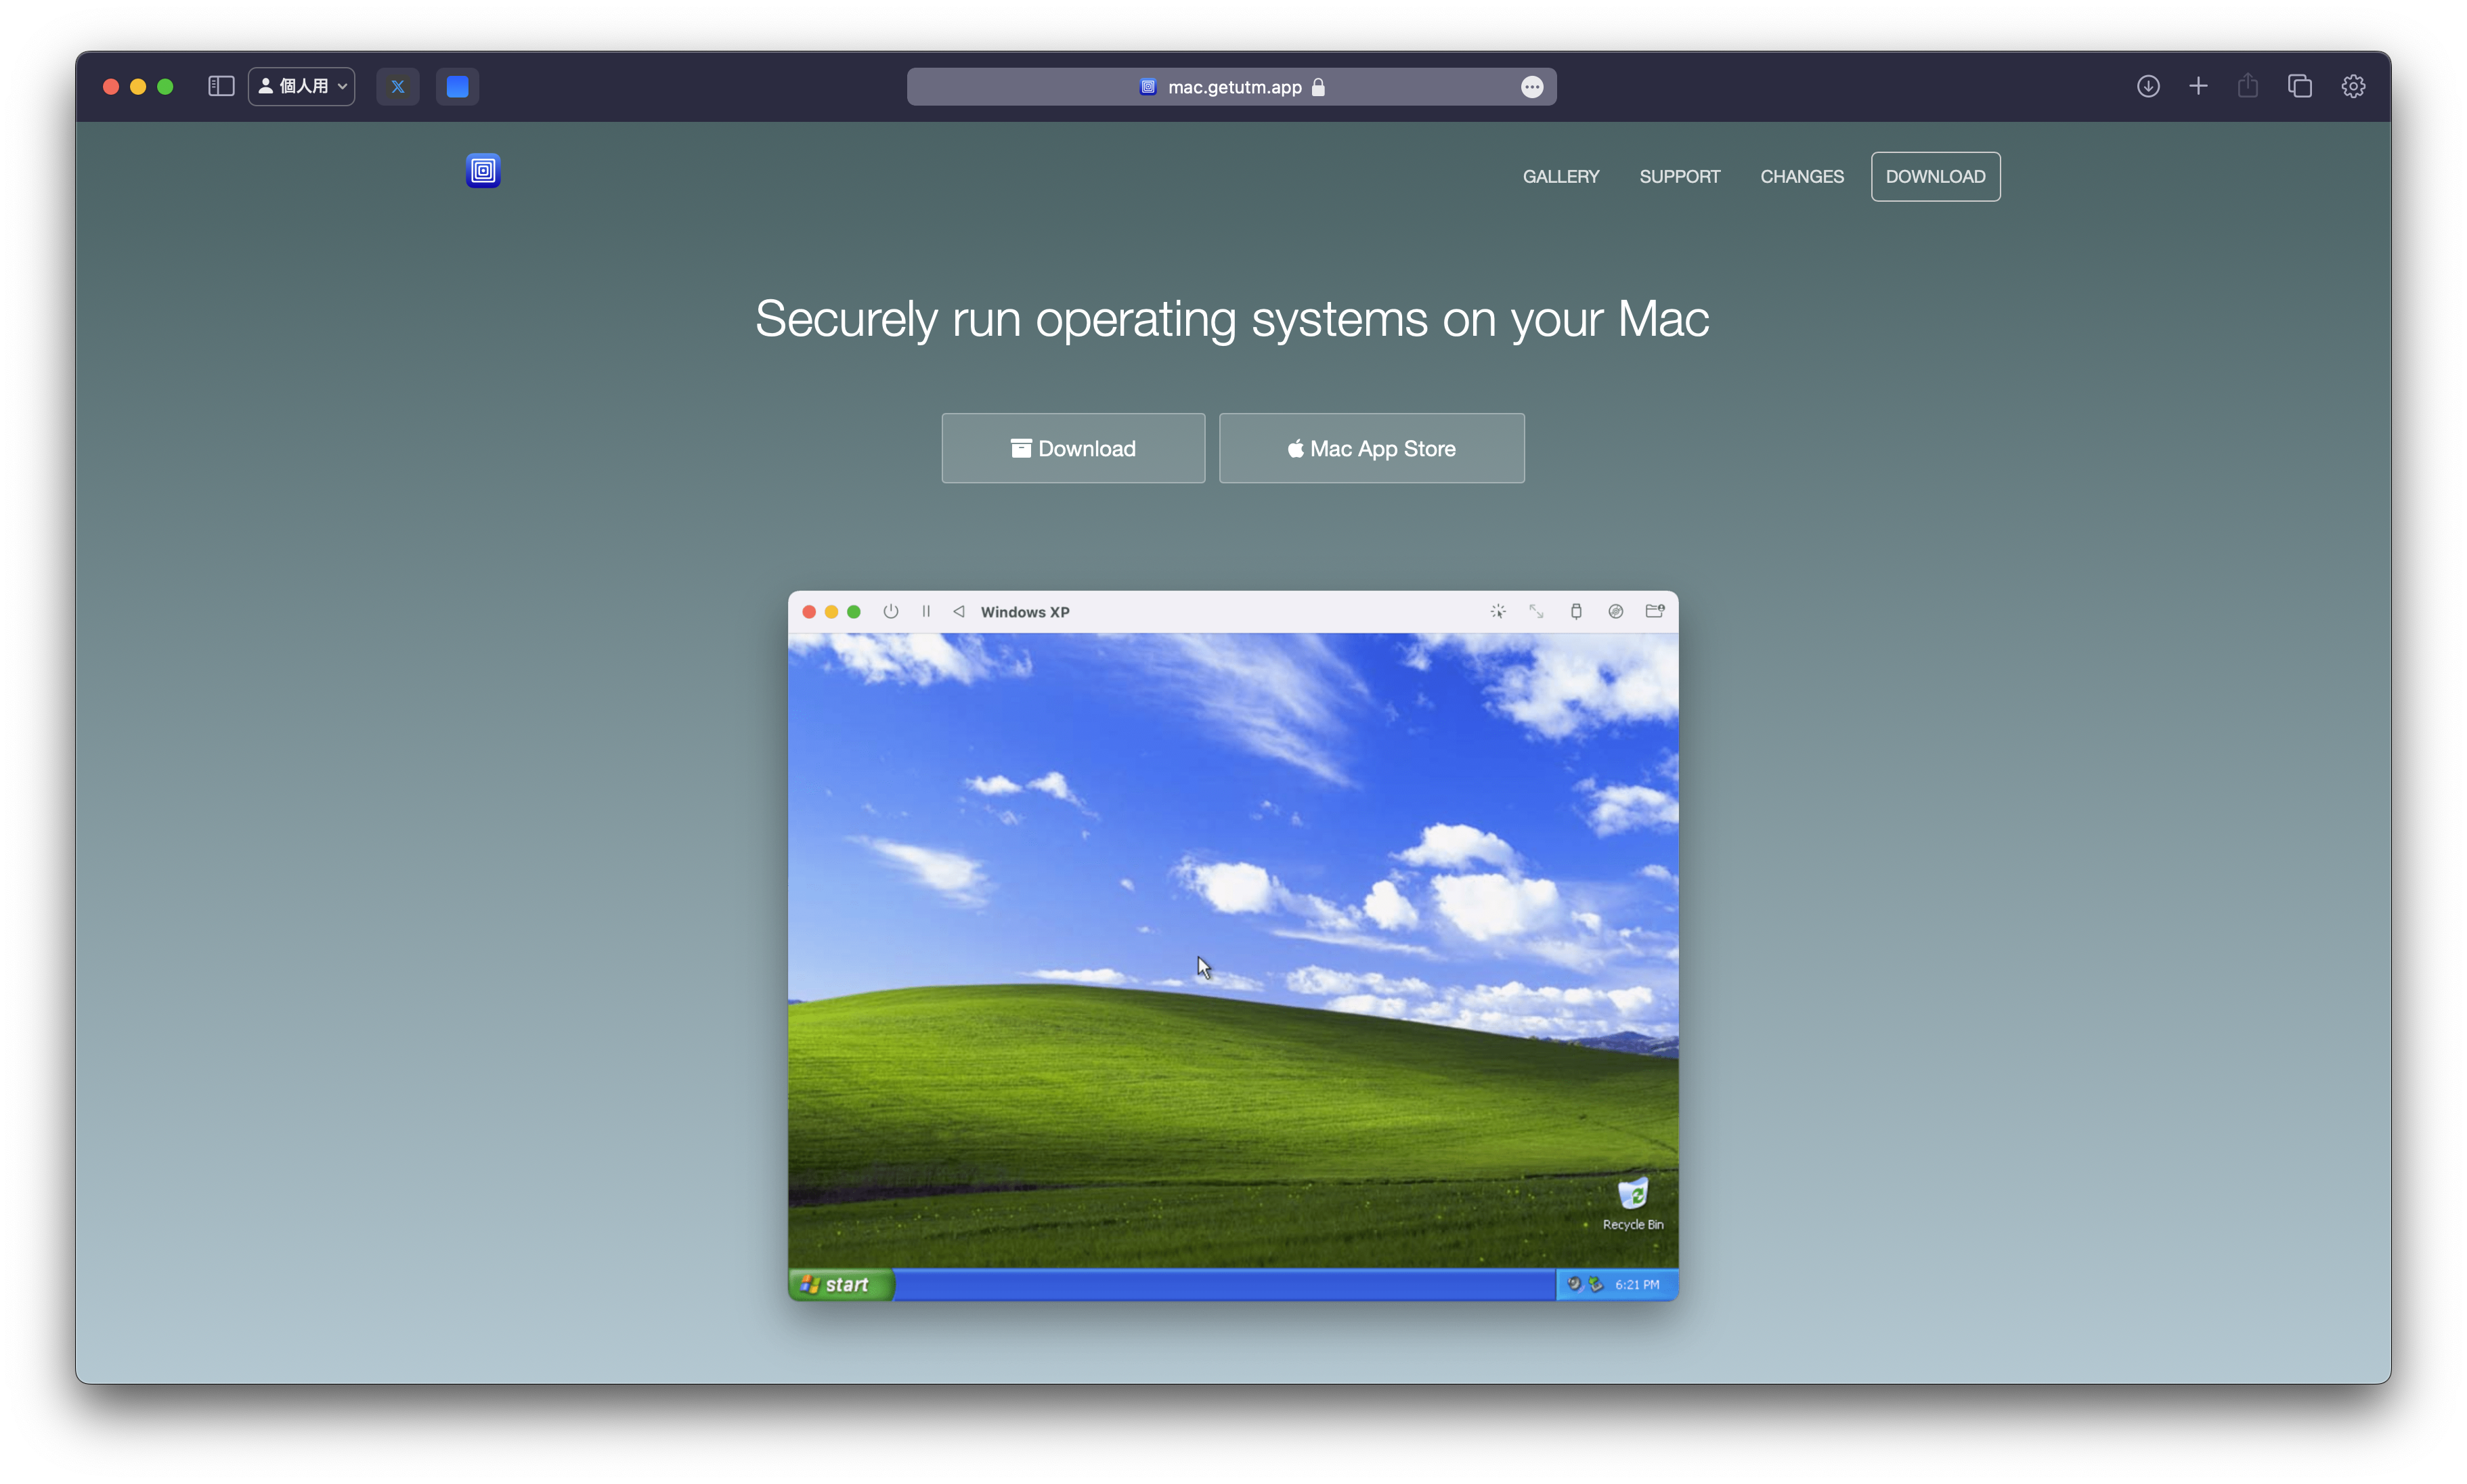Show the Safari downloads list
Screen dimensions: 2467x1484
coord(2147,87)
